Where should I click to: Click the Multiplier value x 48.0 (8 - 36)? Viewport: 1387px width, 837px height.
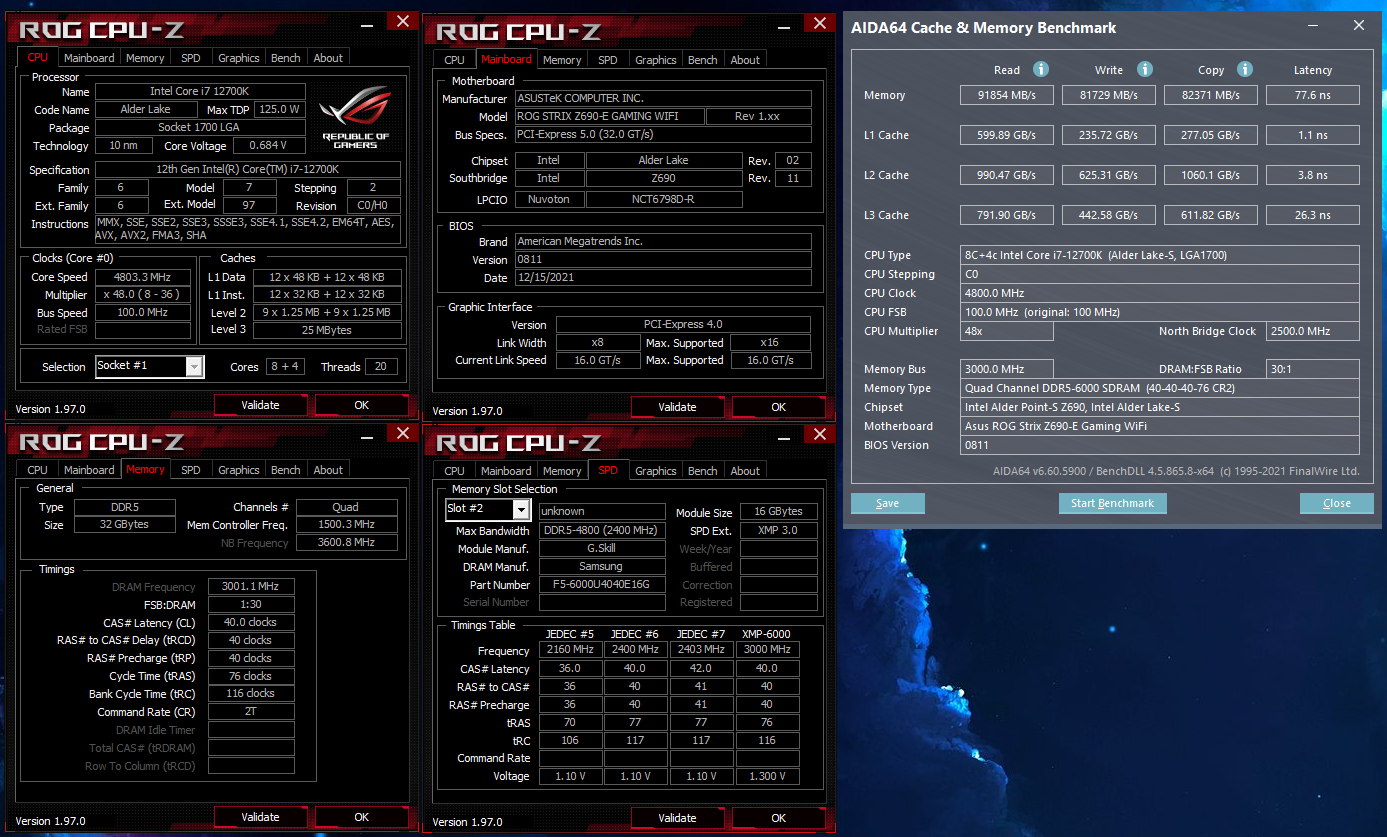point(143,295)
